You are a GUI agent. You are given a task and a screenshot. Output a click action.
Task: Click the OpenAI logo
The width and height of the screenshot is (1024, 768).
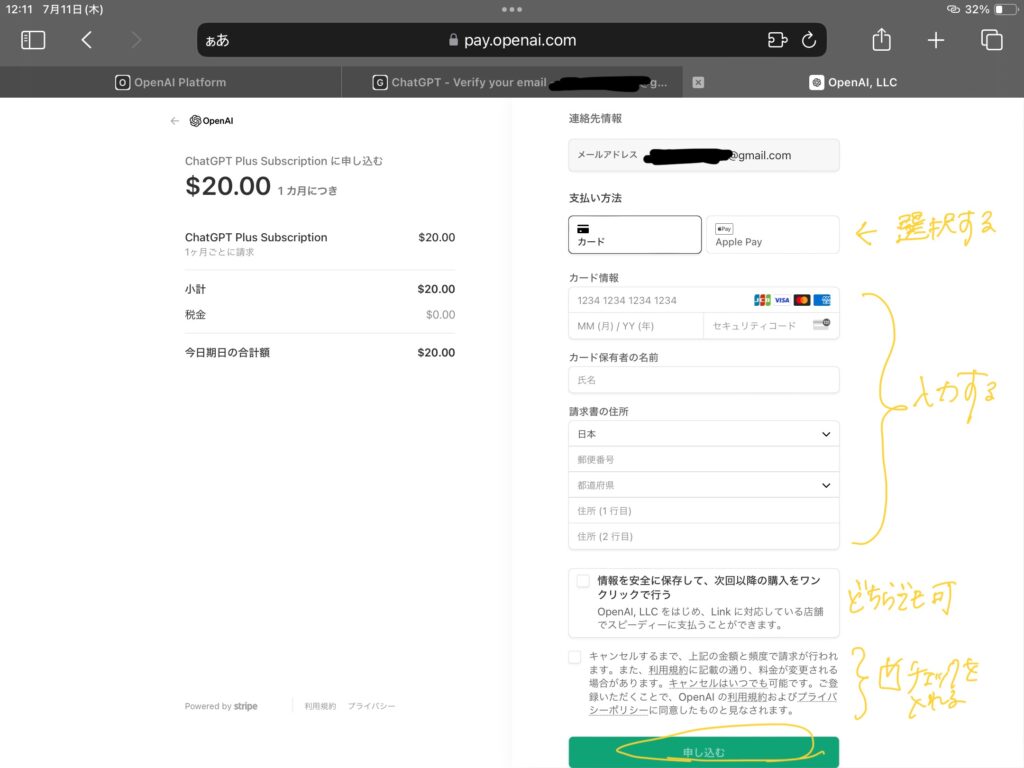(212, 121)
